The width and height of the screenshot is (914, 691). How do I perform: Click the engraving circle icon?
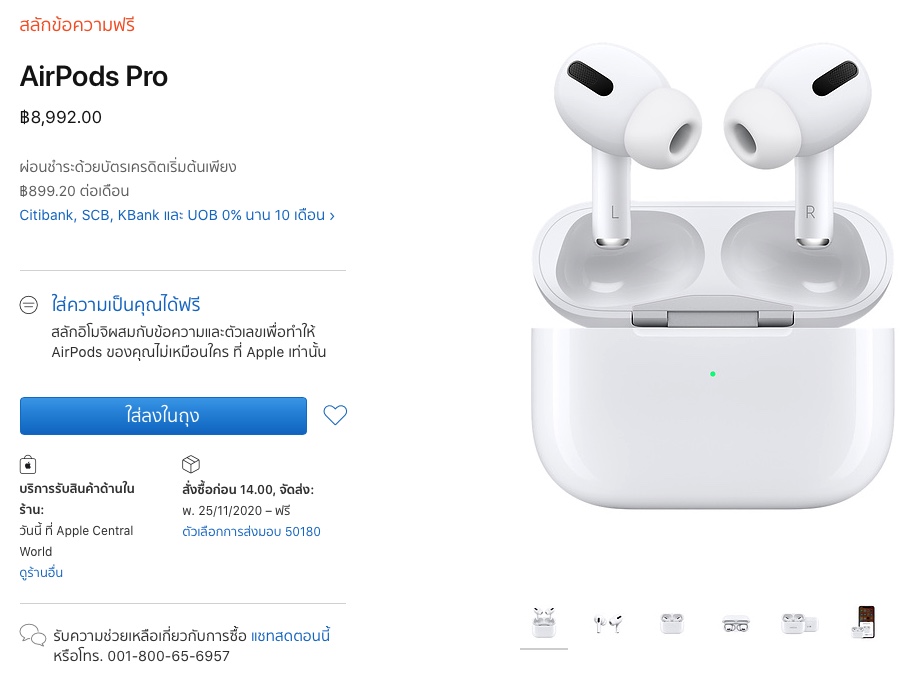[x=29, y=305]
